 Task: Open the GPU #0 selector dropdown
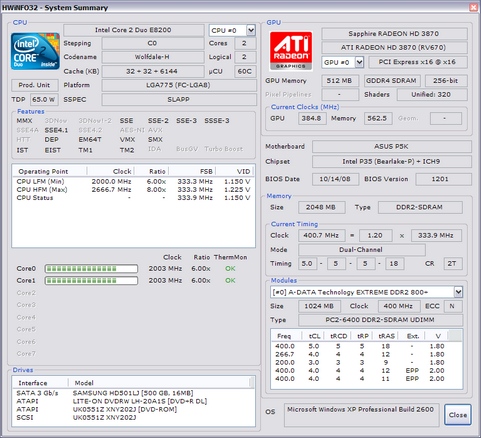pyautogui.click(x=359, y=62)
